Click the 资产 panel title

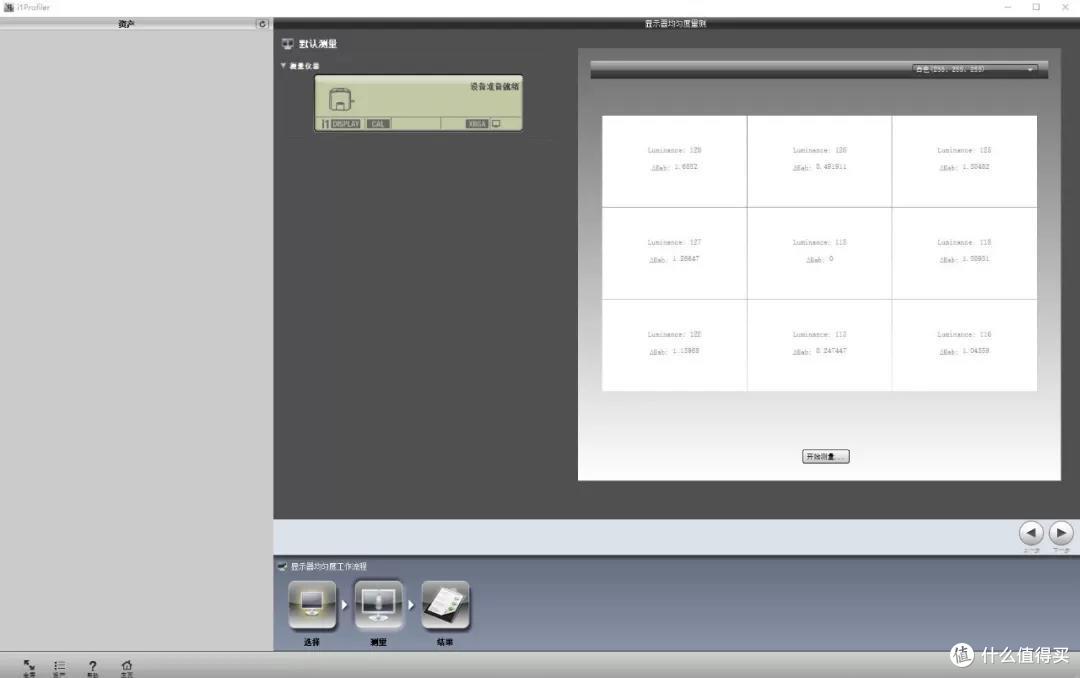126,24
